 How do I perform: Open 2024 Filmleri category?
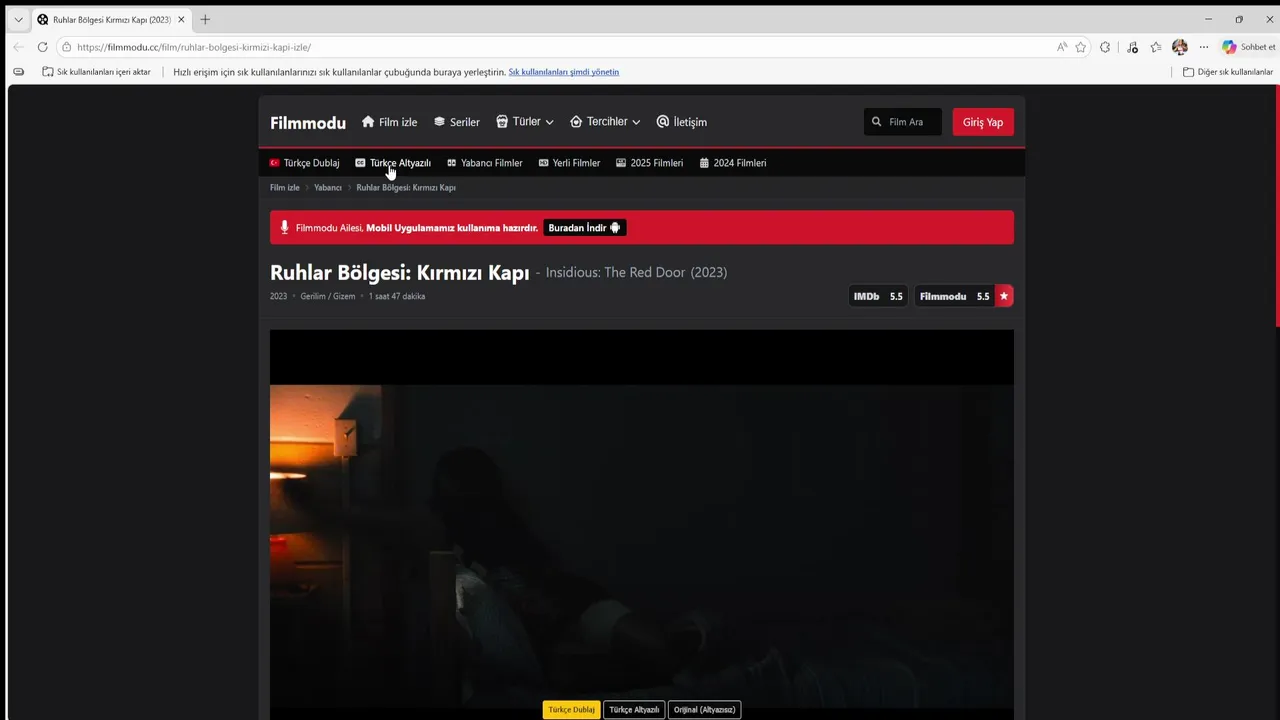pyautogui.click(x=733, y=163)
